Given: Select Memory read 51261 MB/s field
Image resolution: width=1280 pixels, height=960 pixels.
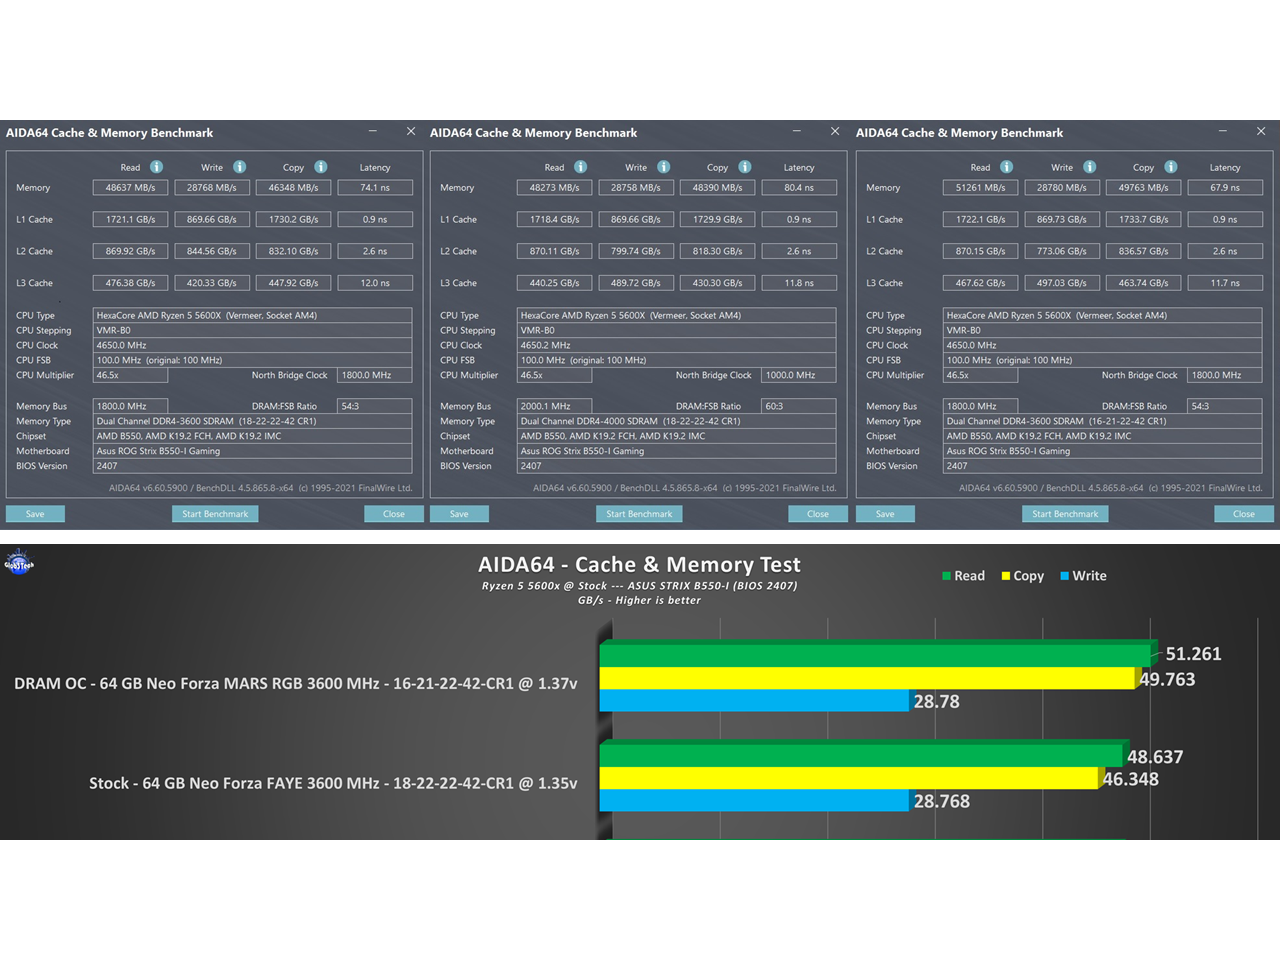Looking at the screenshot, I should tap(981, 187).
